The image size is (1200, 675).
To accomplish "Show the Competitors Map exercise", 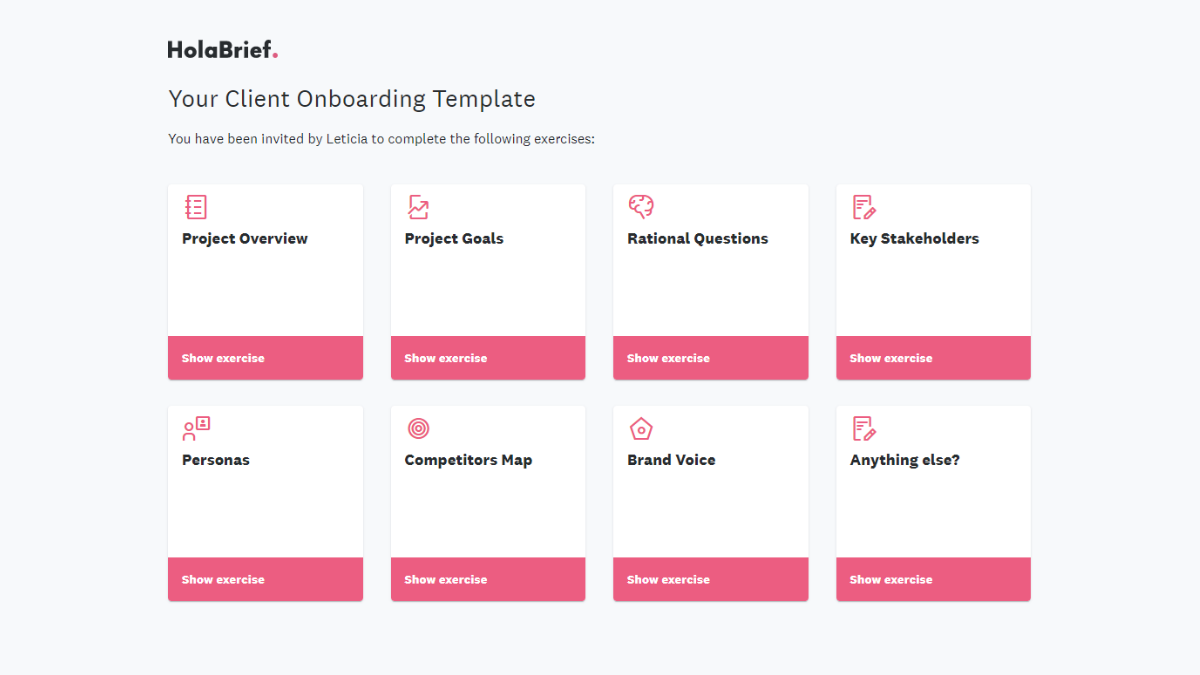I will point(488,579).
